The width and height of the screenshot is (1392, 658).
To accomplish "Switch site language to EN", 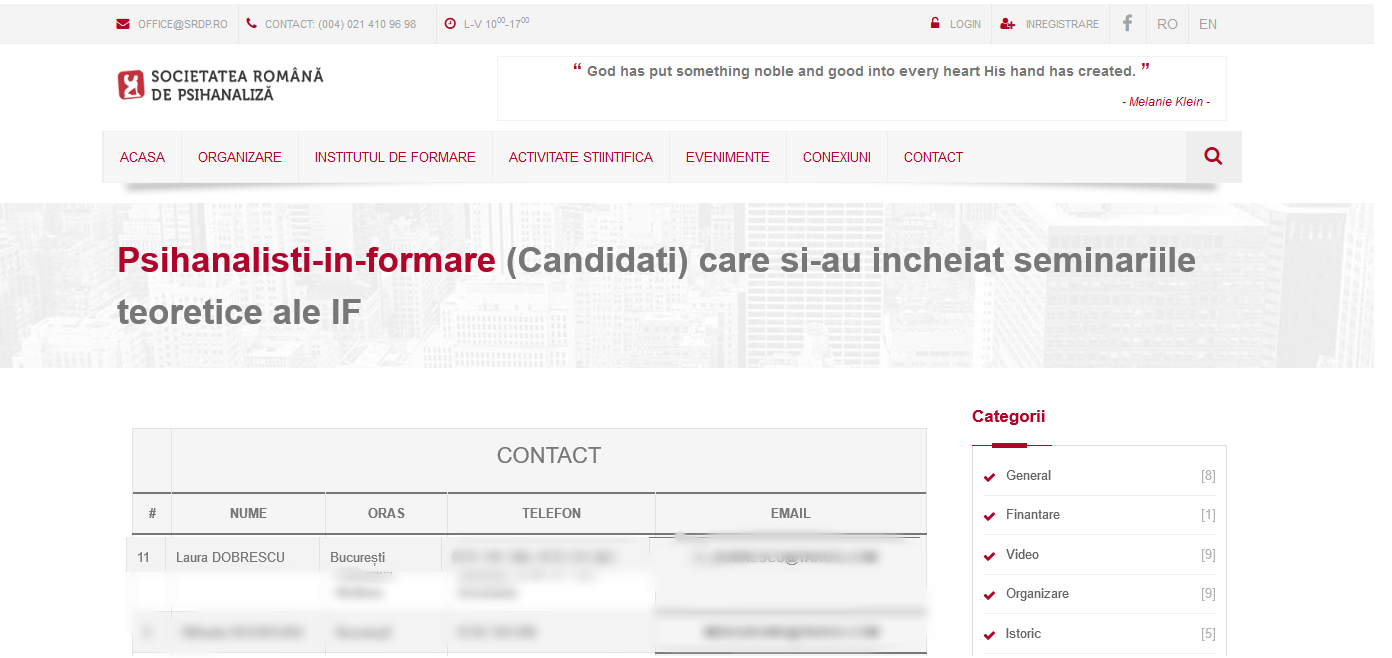I will [1207, 24].
